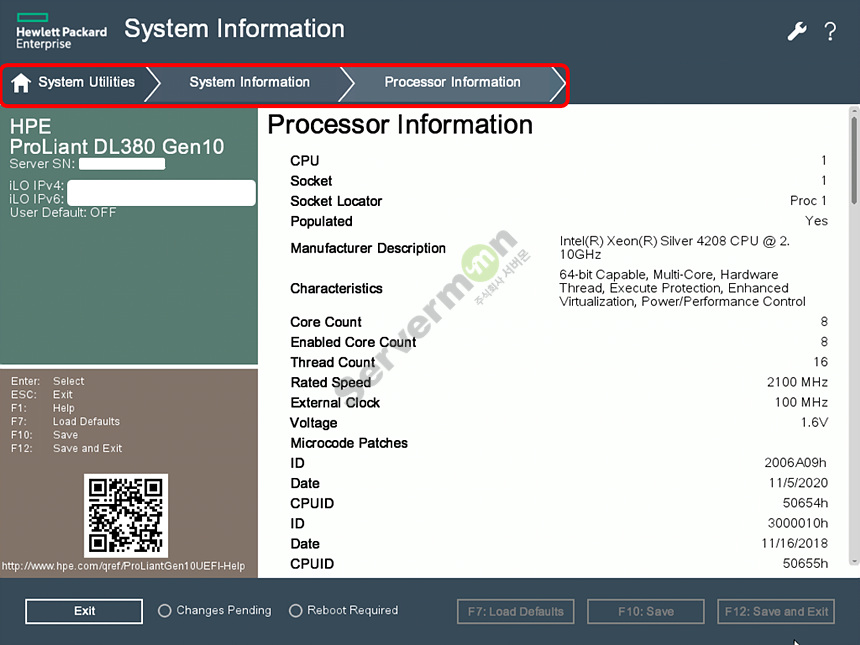860x645 pixels.
Task: Click the Characteristics label
Action: (336, 288)
